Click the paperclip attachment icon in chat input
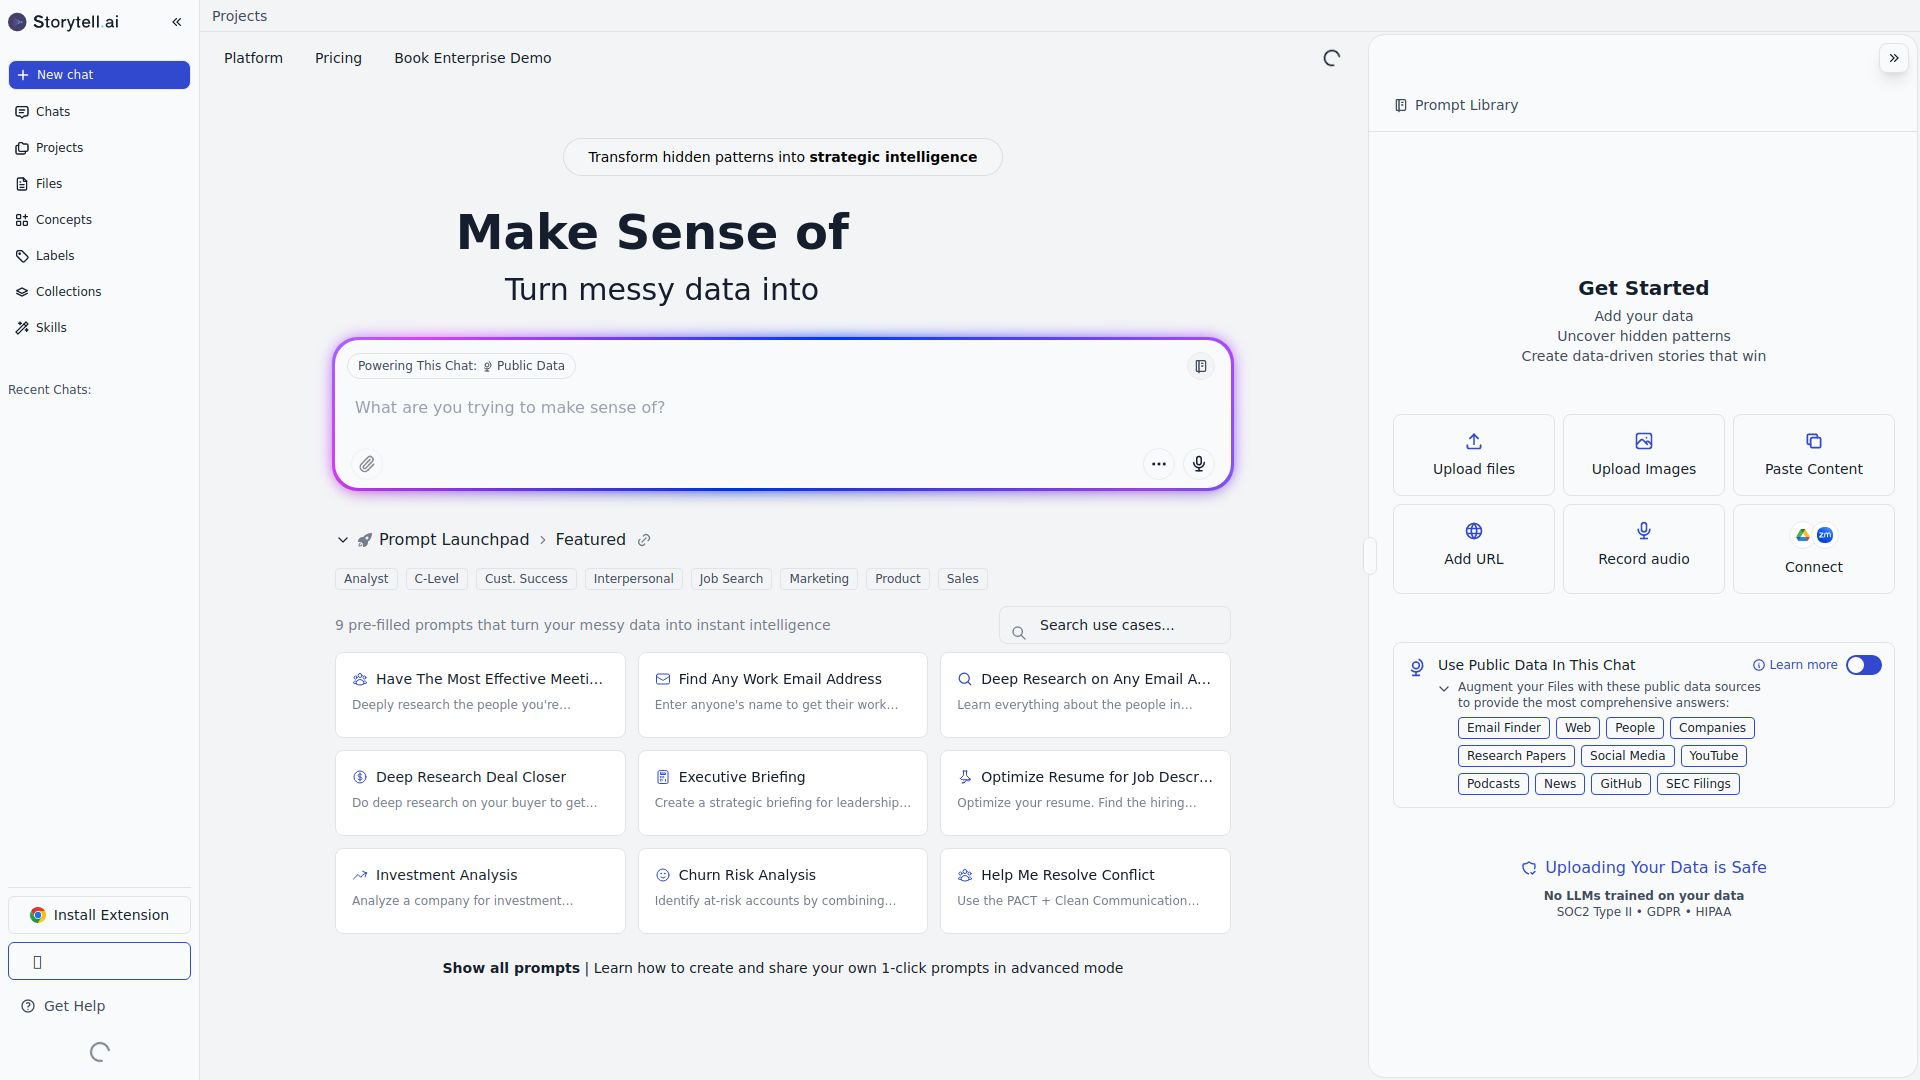This screenshot has width=1920, height=1080. click(366, 464)
